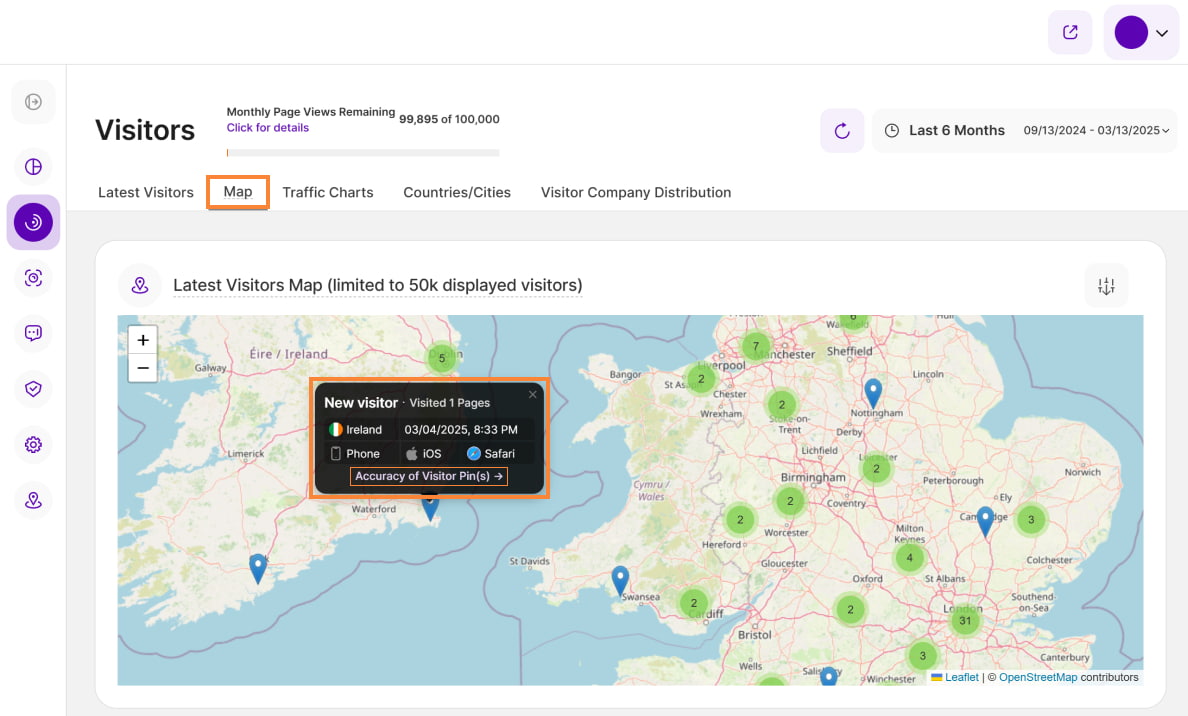Click the refresh data icon button
Image resolution: width=1188 pixels, height=716 pixels.
coord(842,131)
